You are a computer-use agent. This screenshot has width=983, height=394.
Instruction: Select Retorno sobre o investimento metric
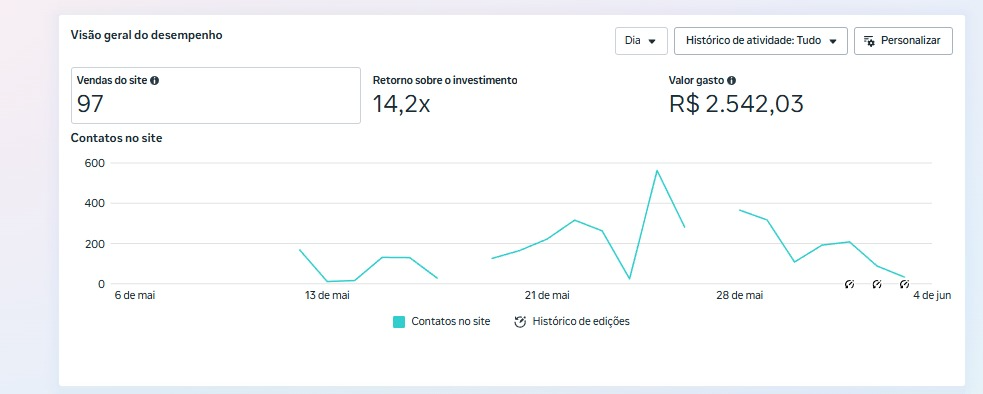tap(444, 80)
